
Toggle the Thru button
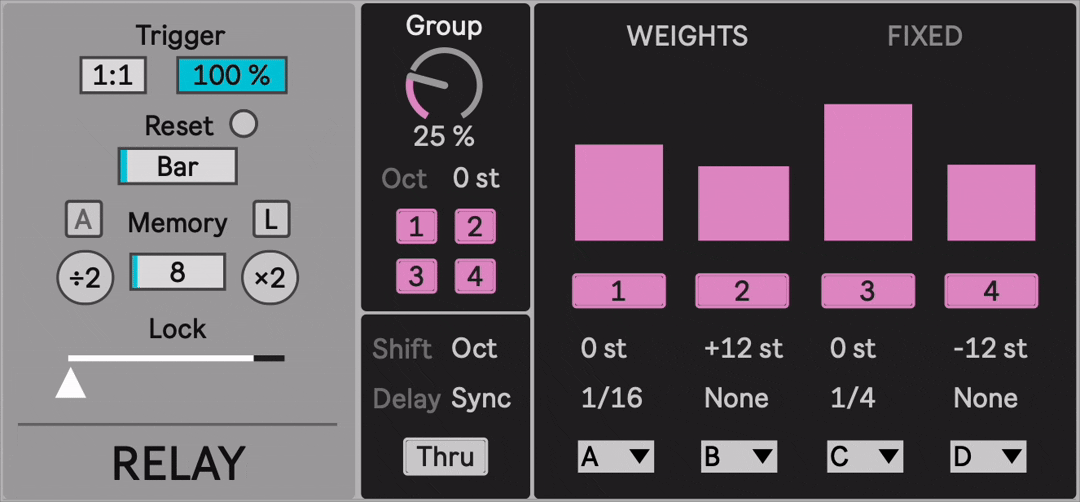[x=445, y=457]
